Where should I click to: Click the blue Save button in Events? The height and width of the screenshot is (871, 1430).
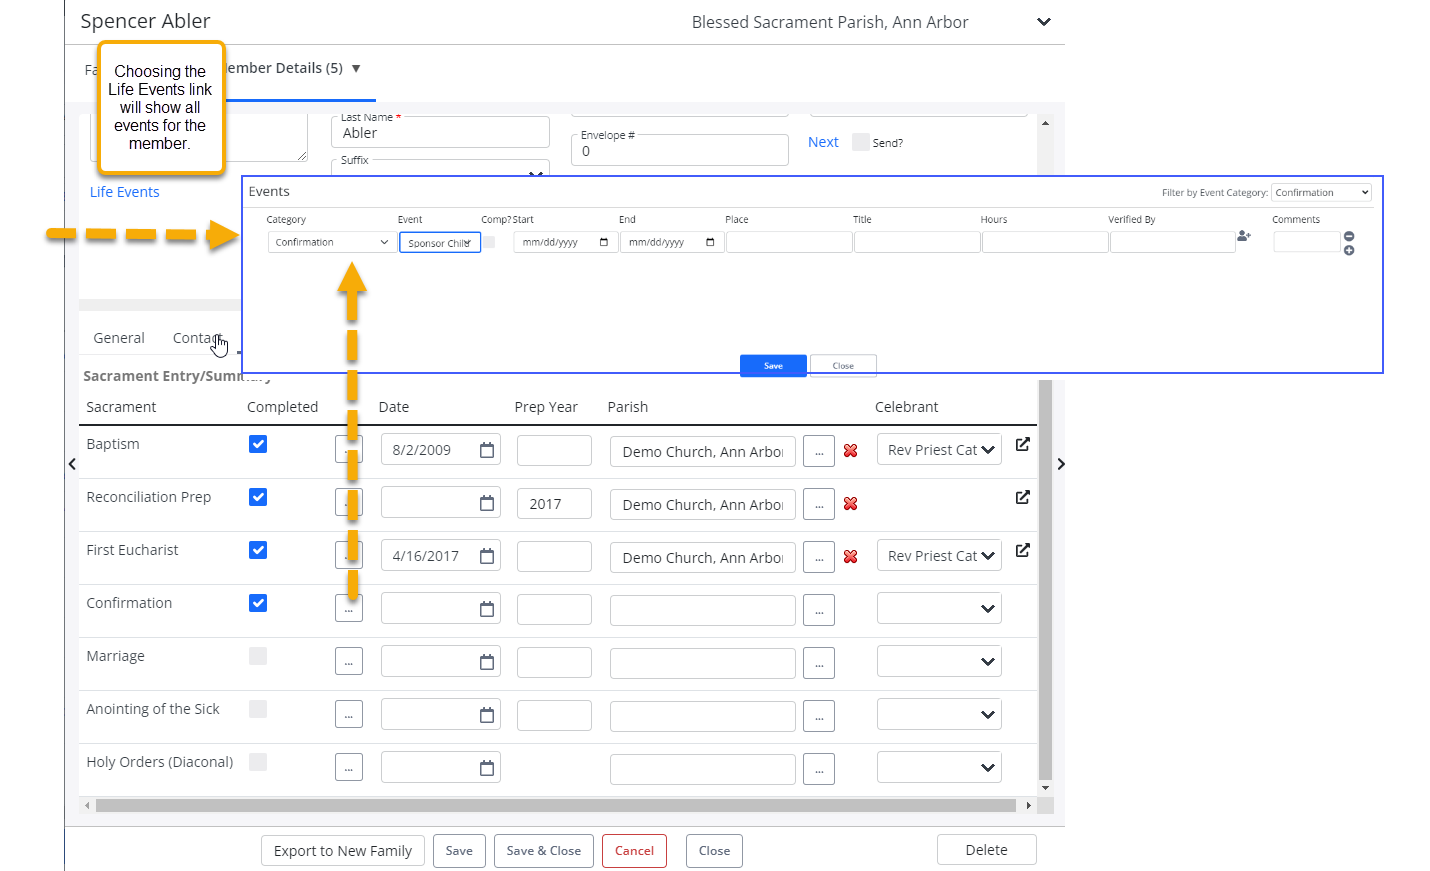coord(773,366)
